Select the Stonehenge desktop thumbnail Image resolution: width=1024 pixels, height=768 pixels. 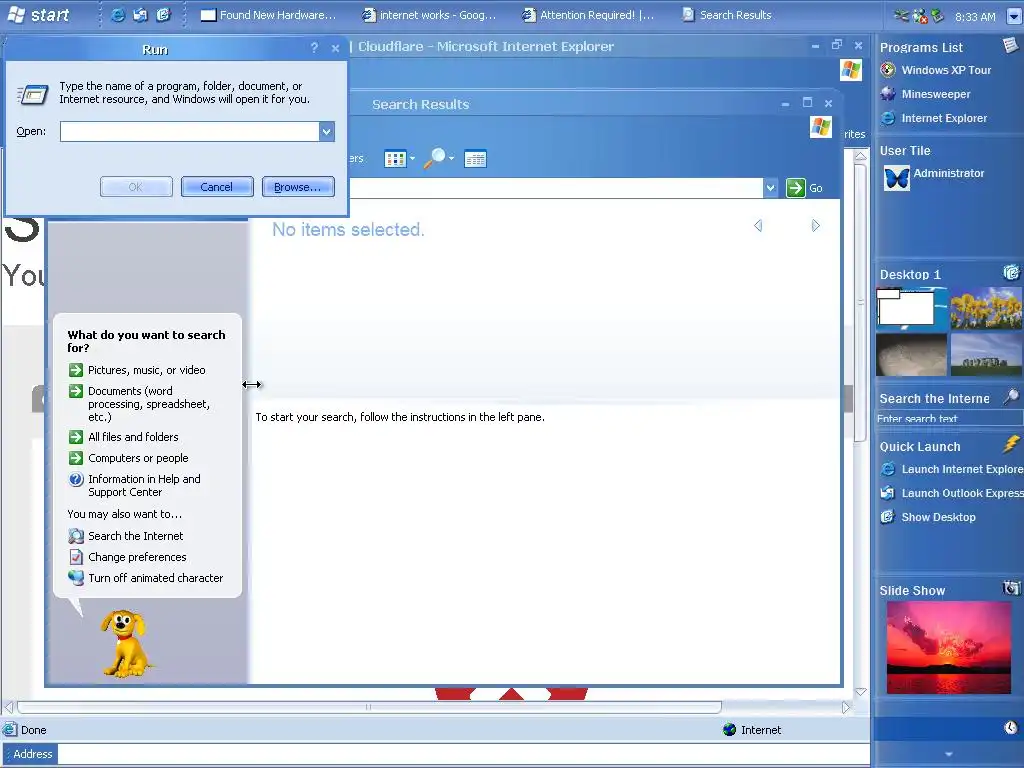point(986,355)
